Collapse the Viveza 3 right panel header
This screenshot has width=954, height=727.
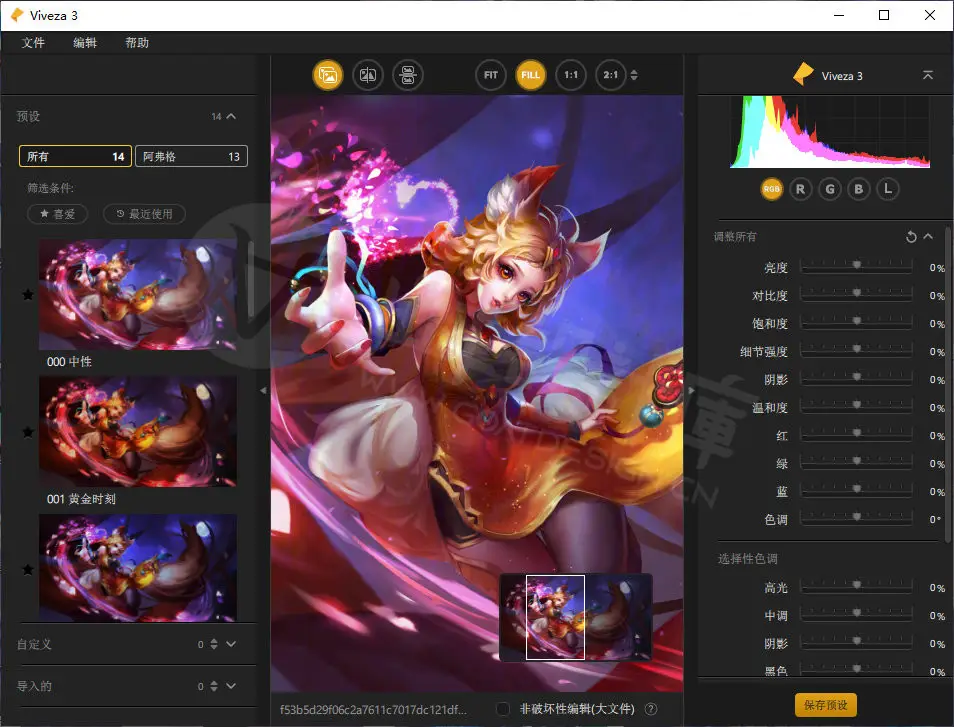coord(928,75)
